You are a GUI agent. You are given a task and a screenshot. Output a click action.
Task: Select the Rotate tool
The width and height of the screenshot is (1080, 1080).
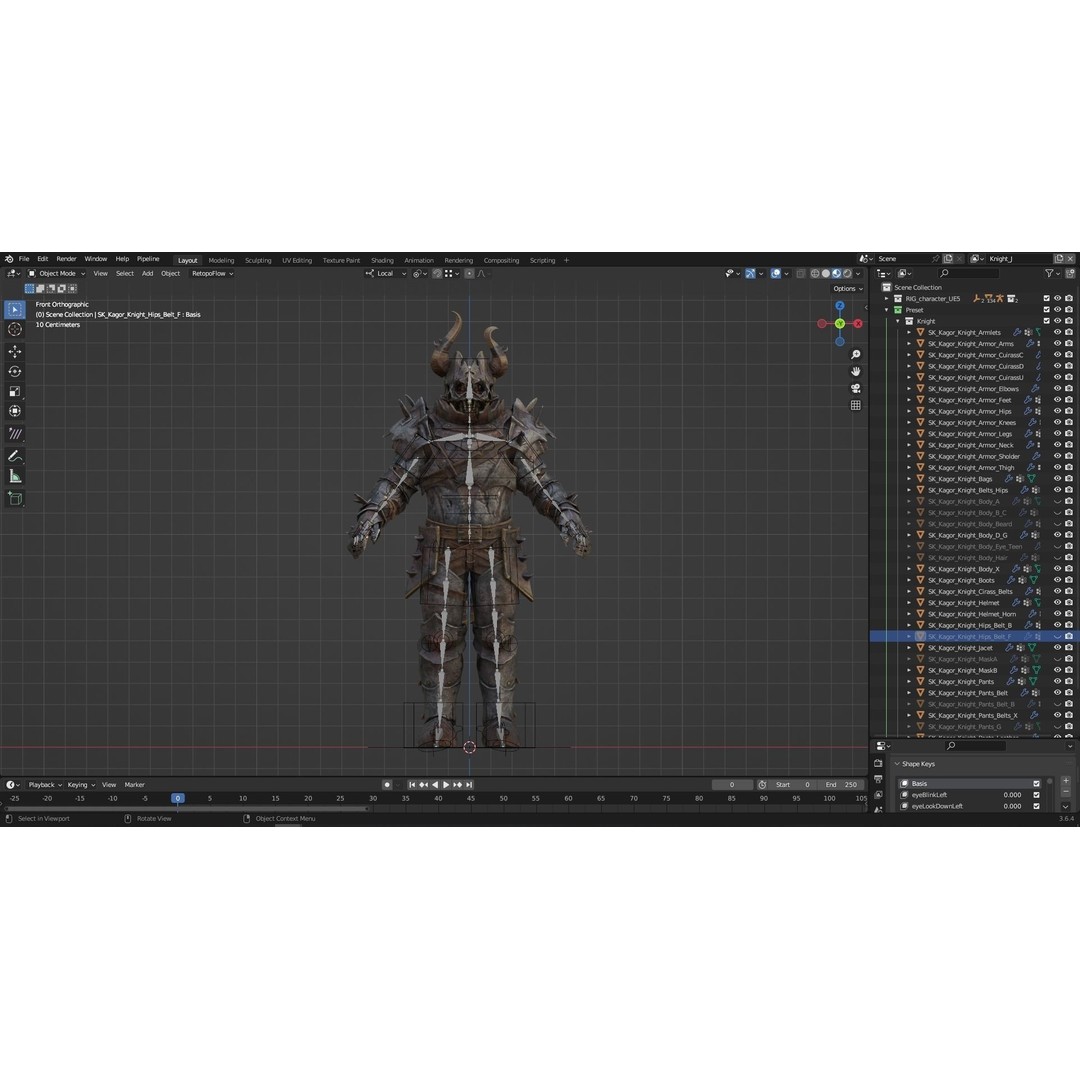[14, 372]
